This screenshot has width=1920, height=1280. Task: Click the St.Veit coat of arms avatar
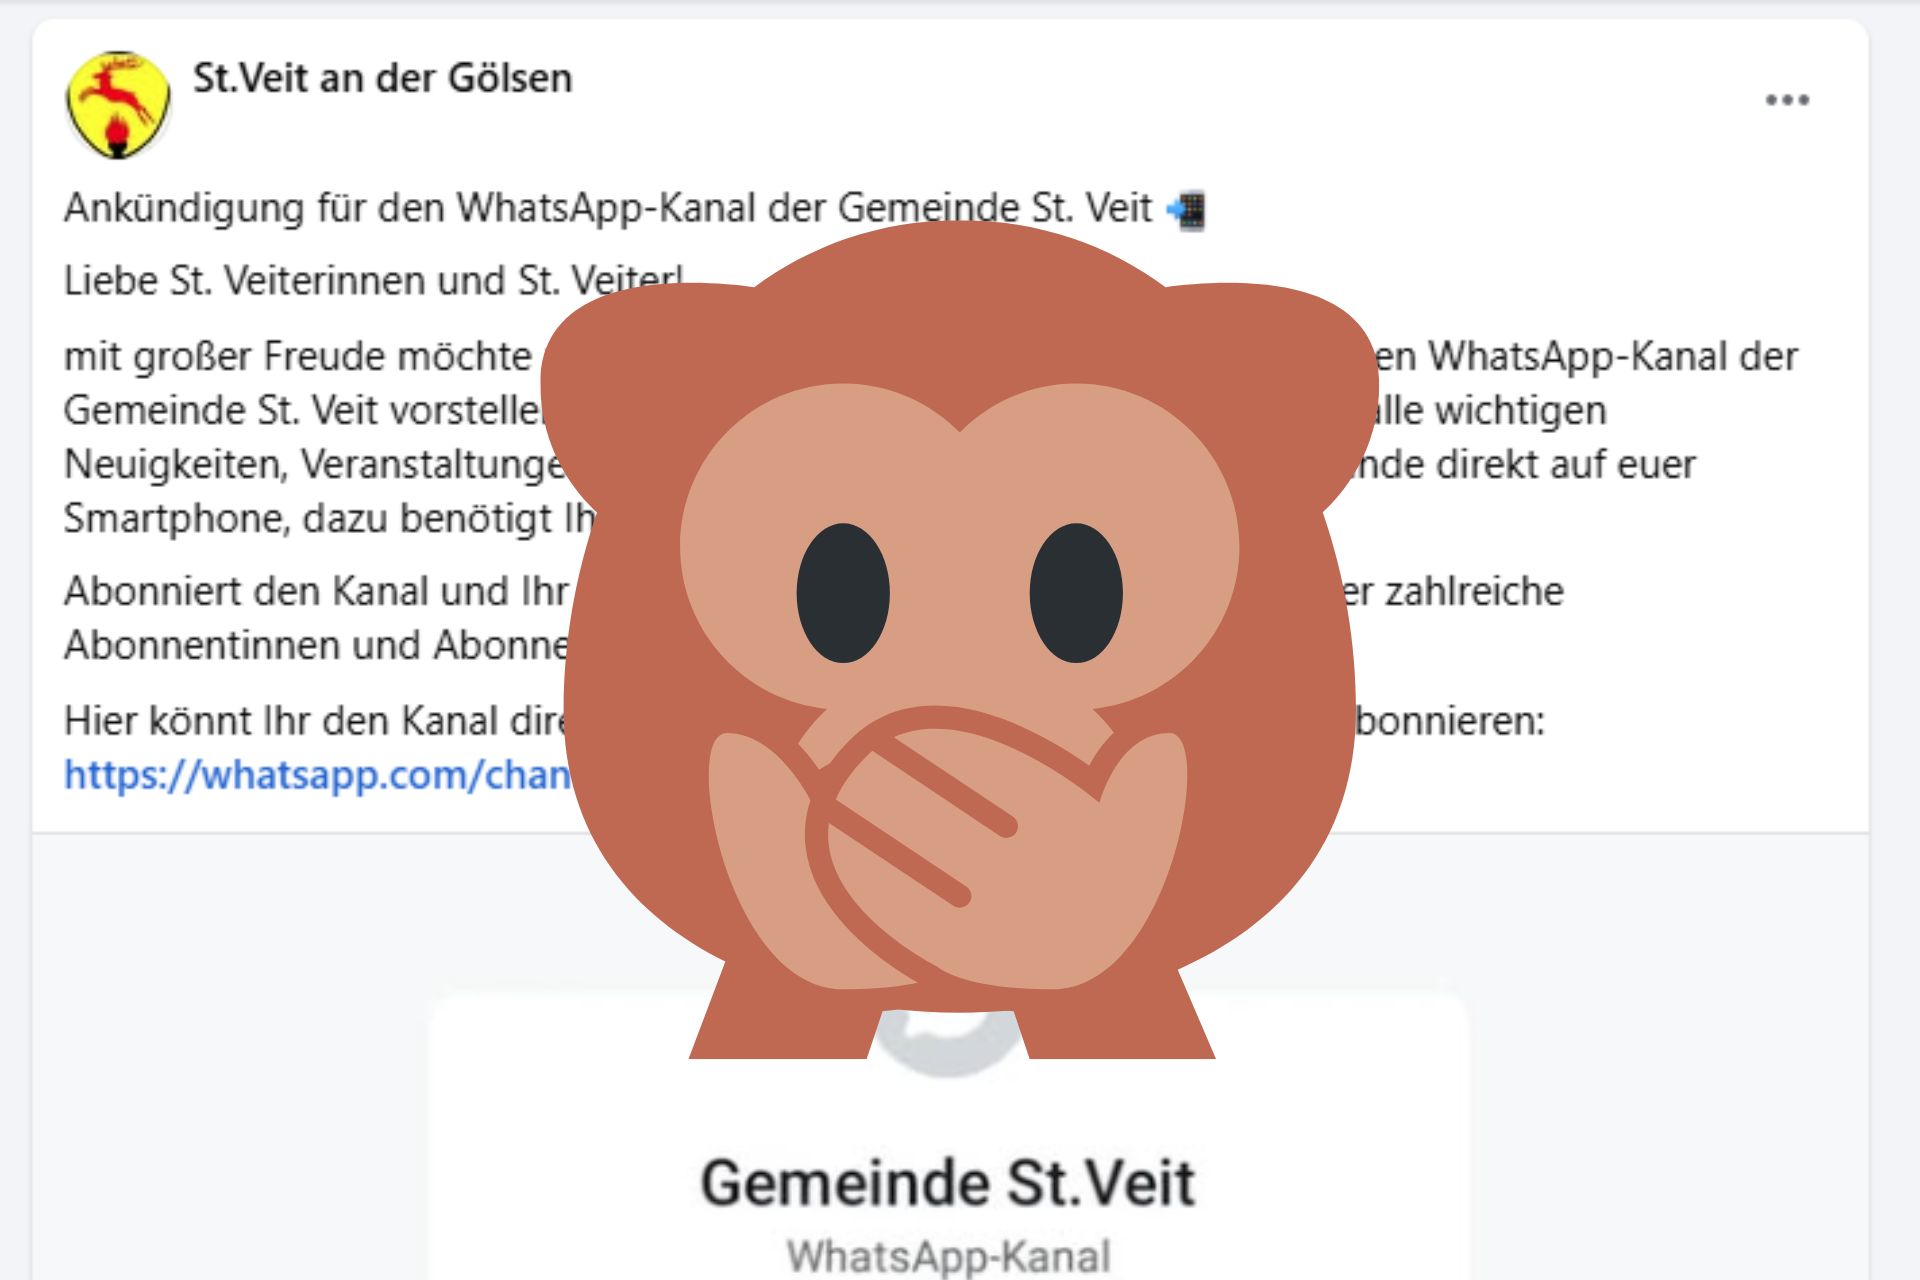117,105
